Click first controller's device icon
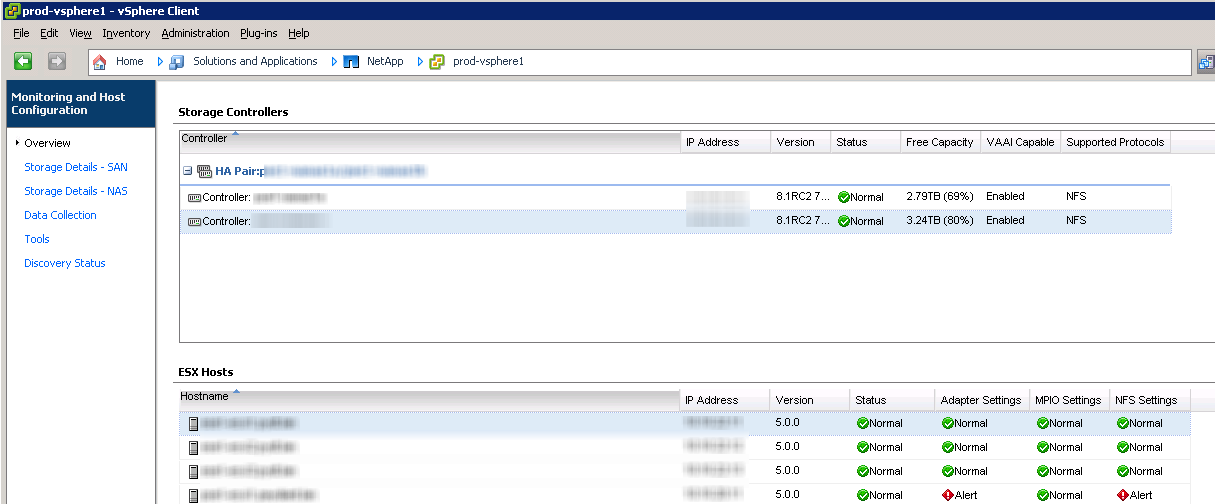 coord(194,197)
